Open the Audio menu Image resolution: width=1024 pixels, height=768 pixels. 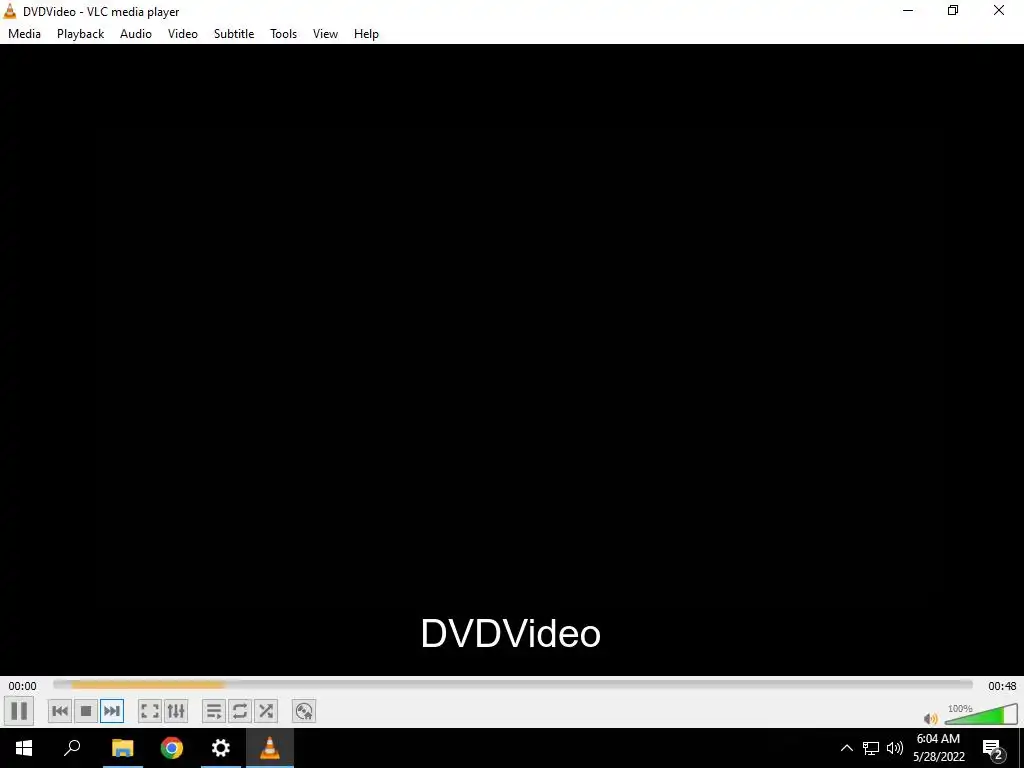pyautogui.click(x=136, y=34)
